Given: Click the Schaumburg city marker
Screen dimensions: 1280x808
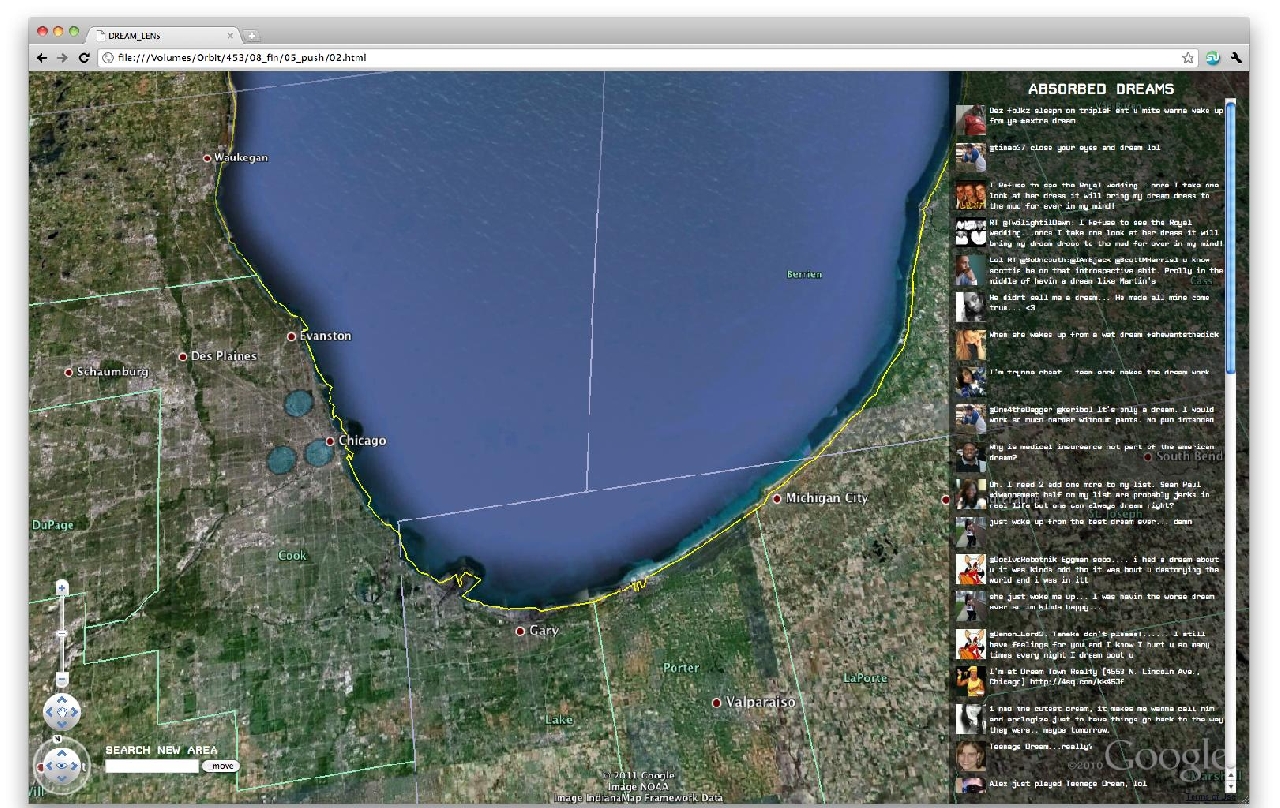Looking at the screenshot, I should [69, 372].
